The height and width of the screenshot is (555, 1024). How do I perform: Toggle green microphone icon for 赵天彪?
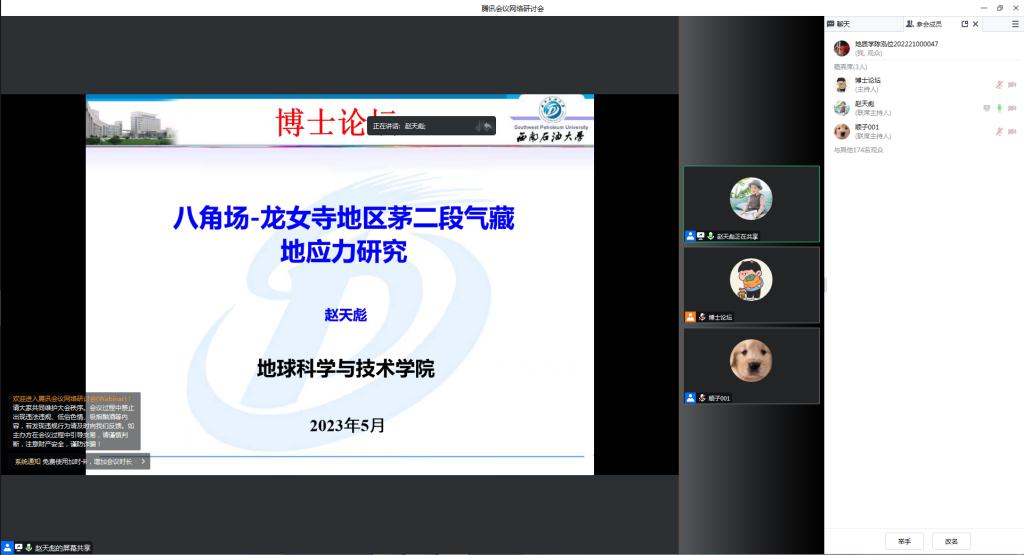pyautogui.click(x=999, y=108)
